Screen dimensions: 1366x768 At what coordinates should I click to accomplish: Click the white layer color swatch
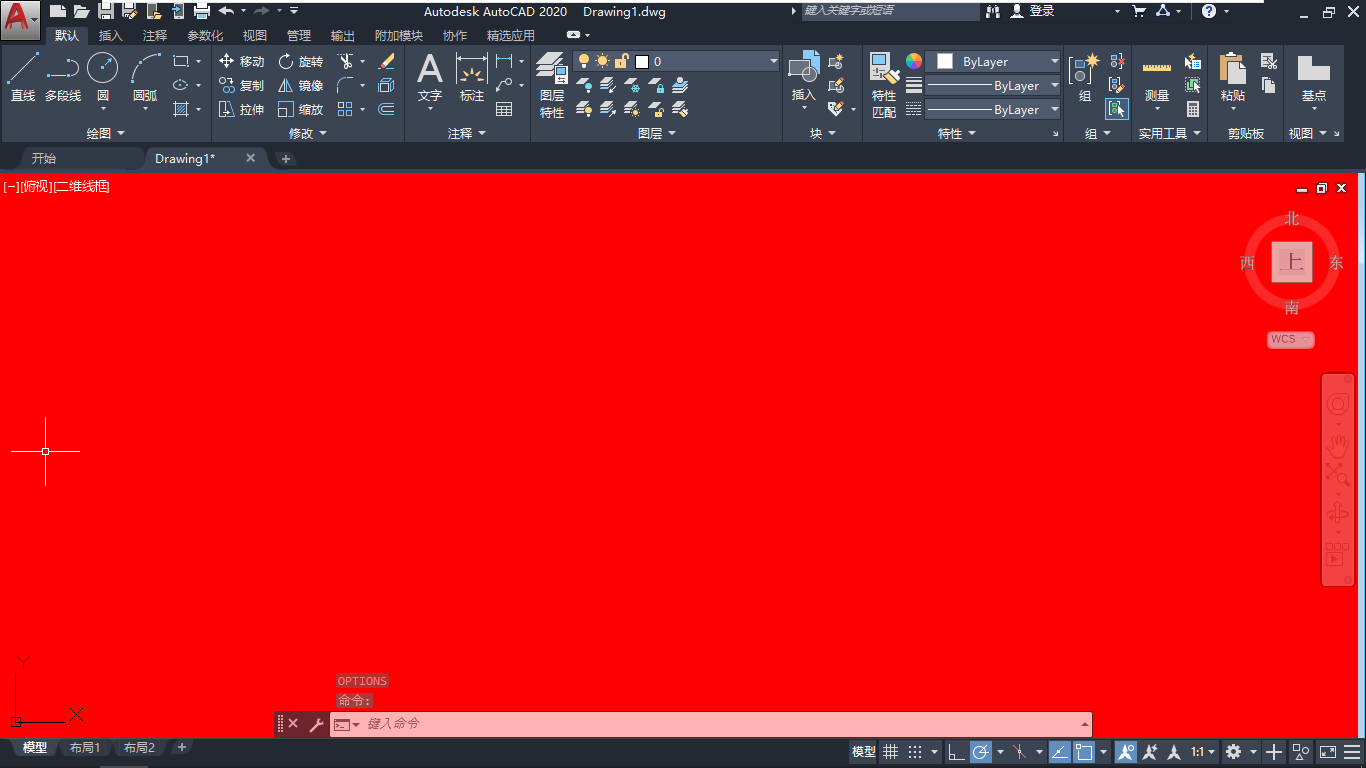point(642,62)
